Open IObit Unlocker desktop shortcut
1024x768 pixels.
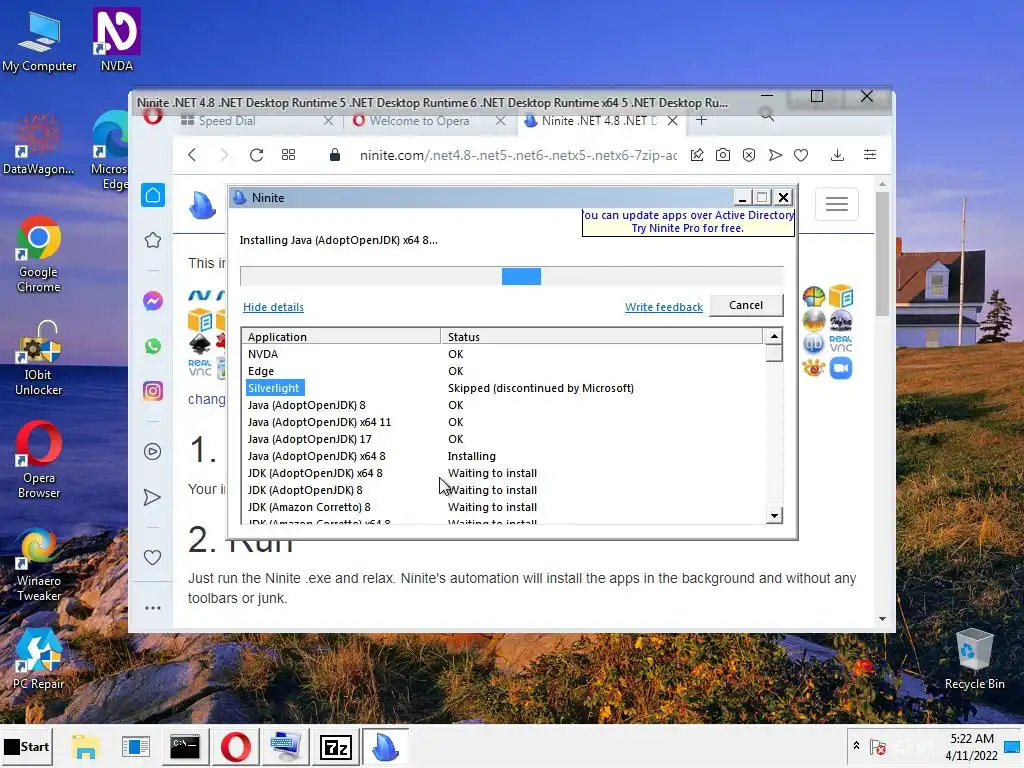point(39,359)
